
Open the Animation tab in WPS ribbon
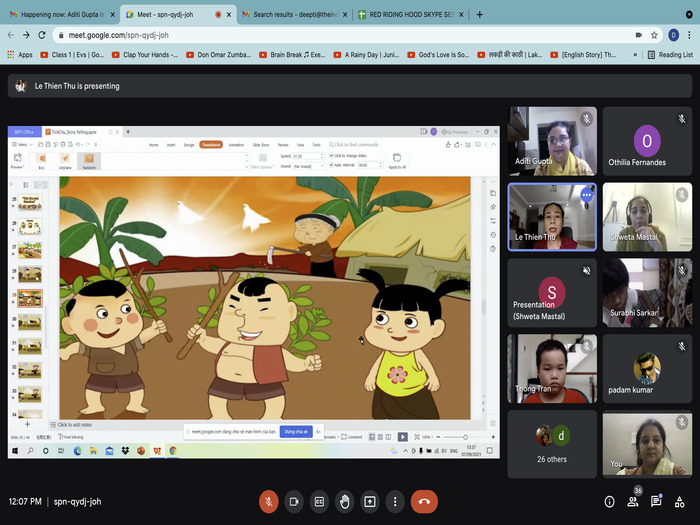[x=236, y=145]
